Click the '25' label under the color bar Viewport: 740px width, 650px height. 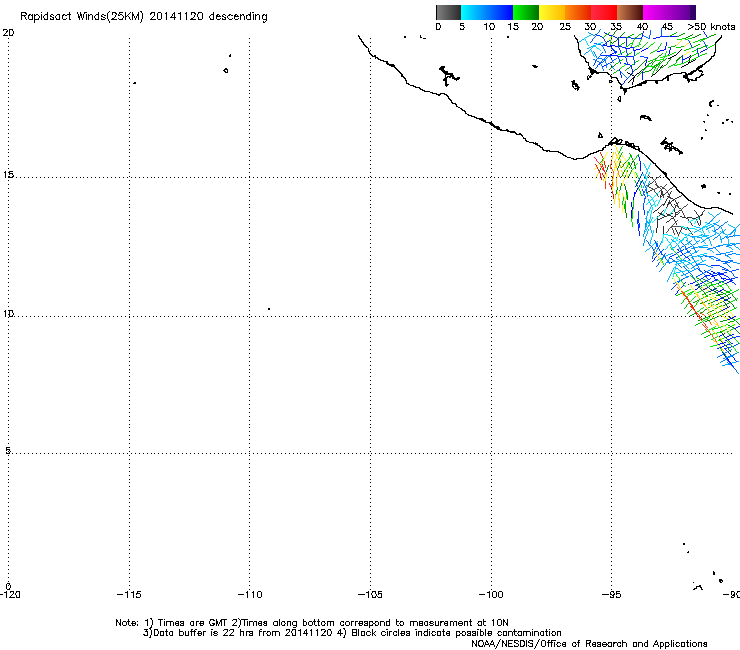click(565, 27)
